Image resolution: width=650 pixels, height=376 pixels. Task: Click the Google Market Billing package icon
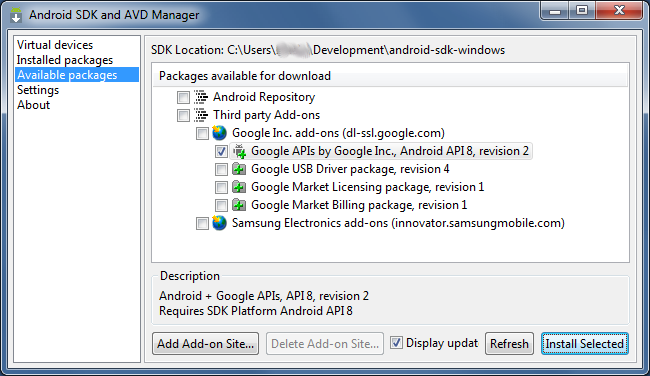click(x=239, y=205)
